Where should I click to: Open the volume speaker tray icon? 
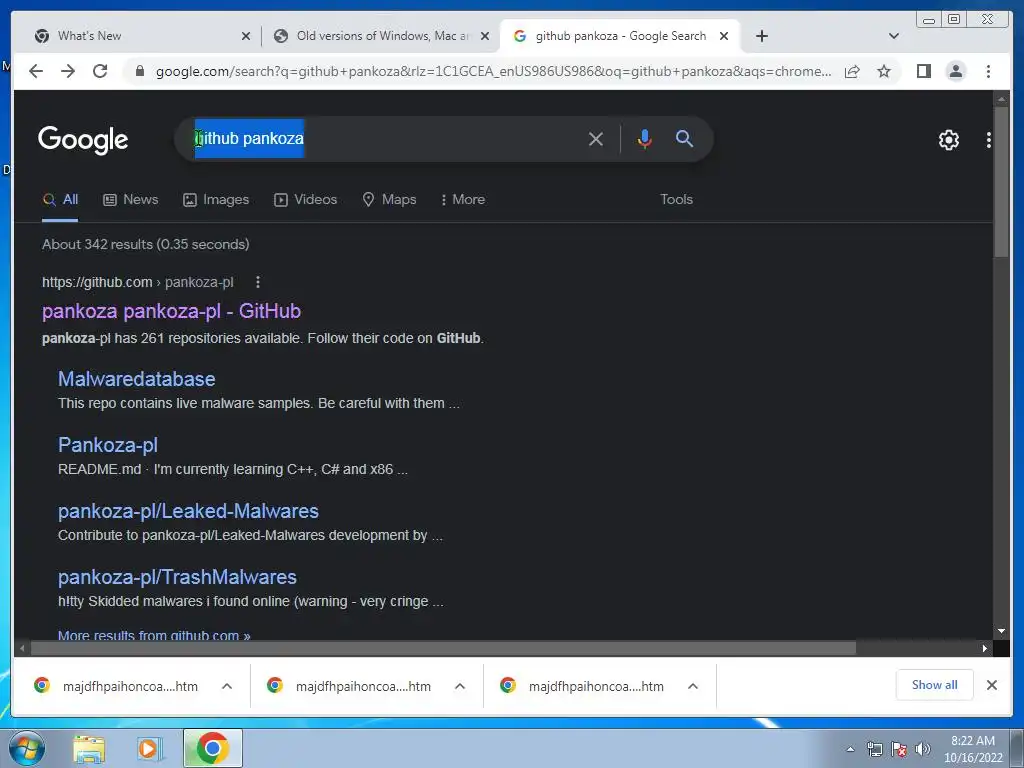pos(922,749)
